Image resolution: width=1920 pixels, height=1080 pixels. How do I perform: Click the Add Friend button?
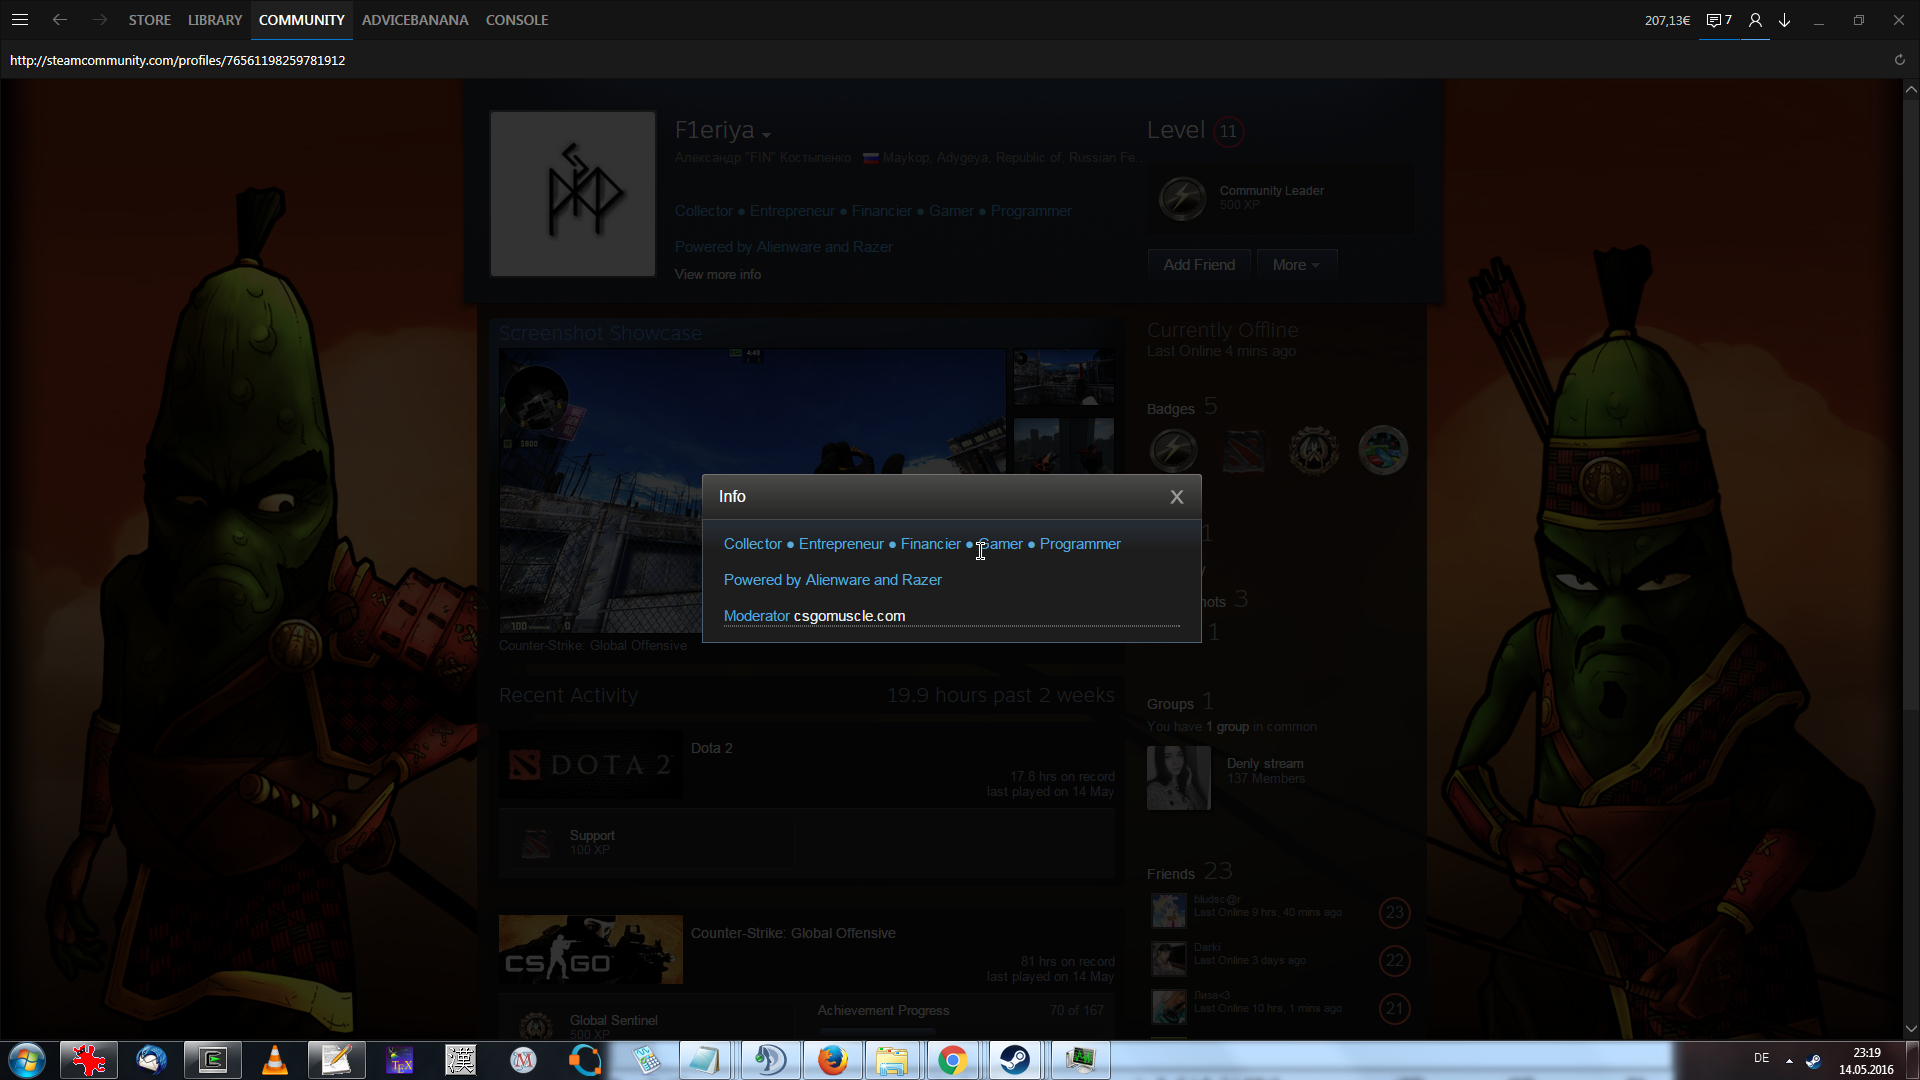pos(1199,265)
